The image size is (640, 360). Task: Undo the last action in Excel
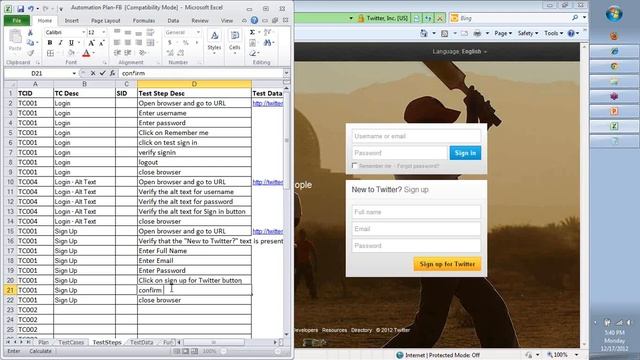click(31, 8)
